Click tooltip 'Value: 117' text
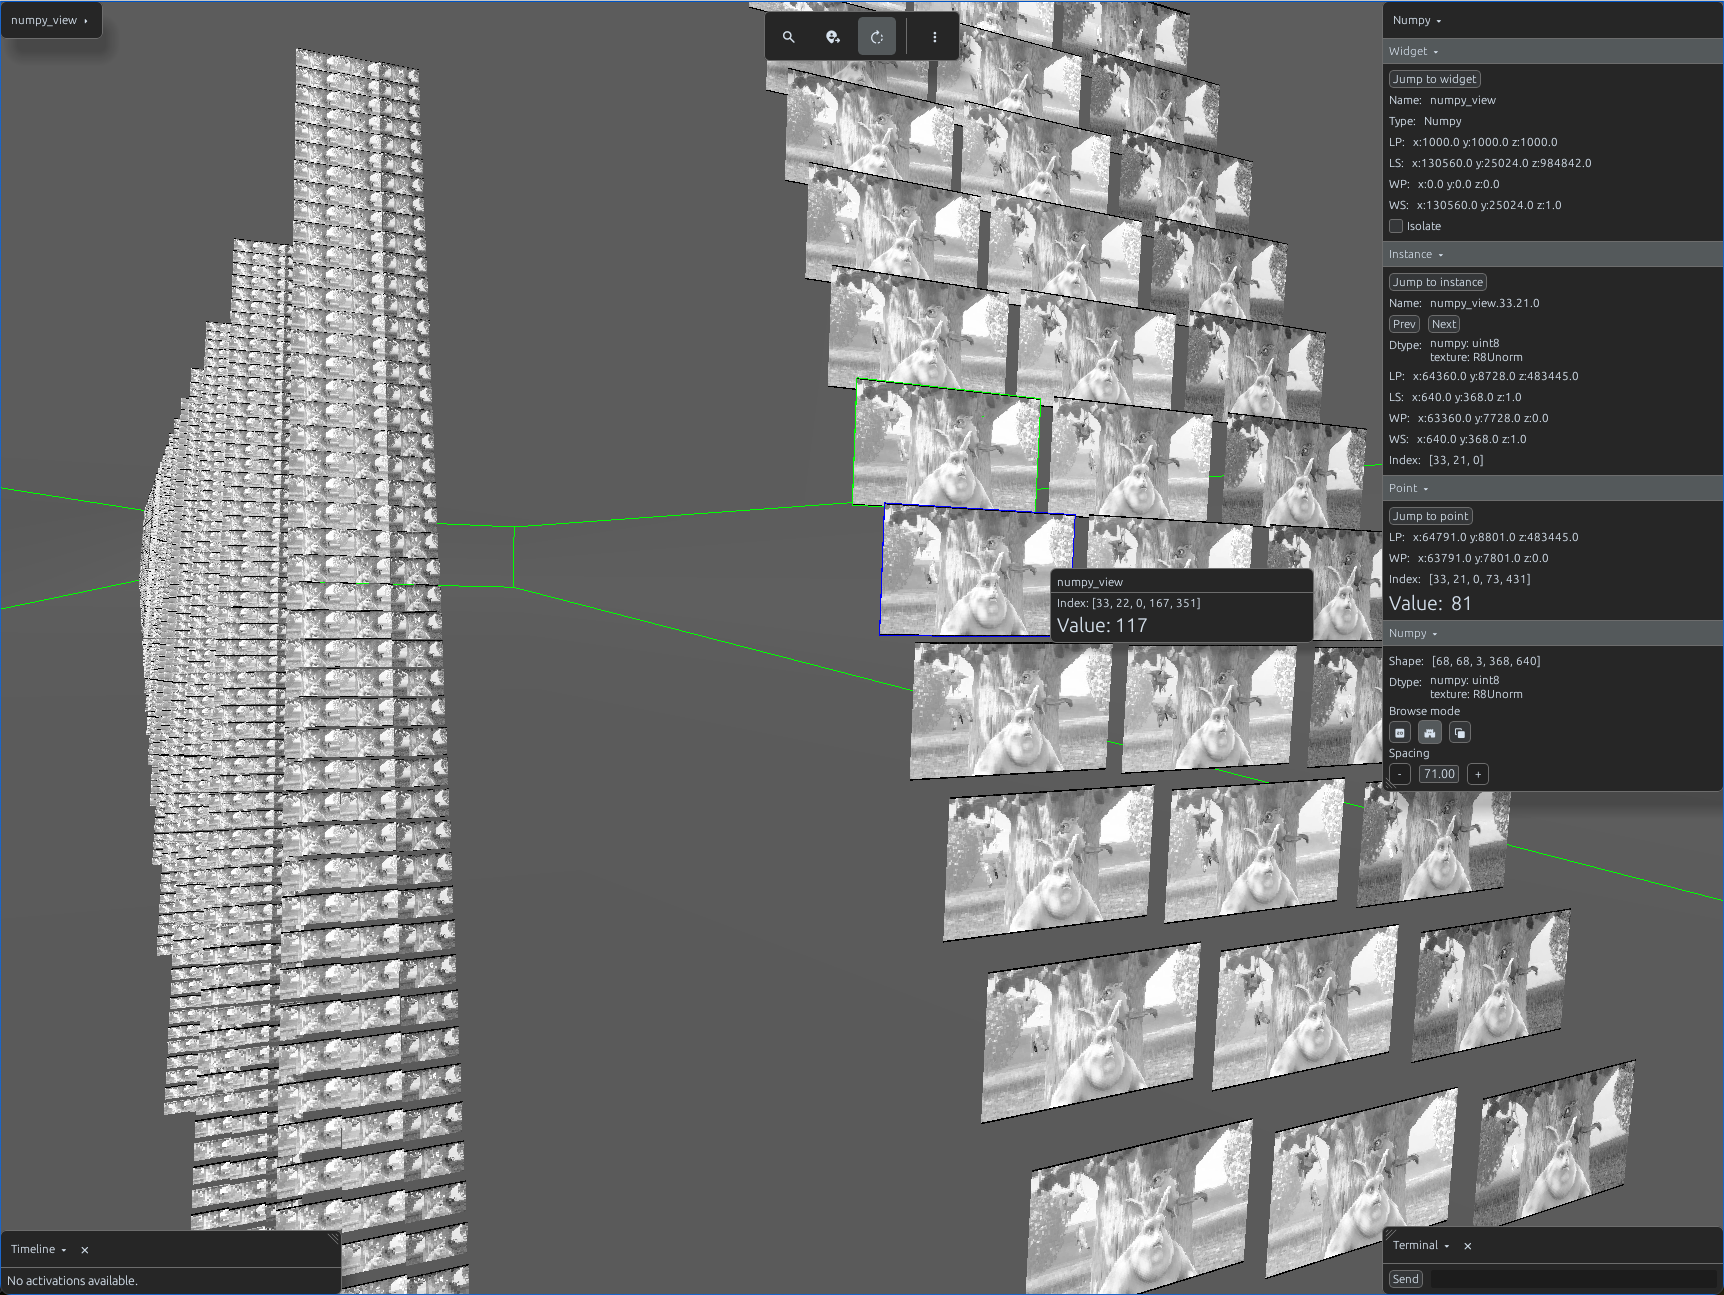1724x1295 pixels. point(1102,625)
